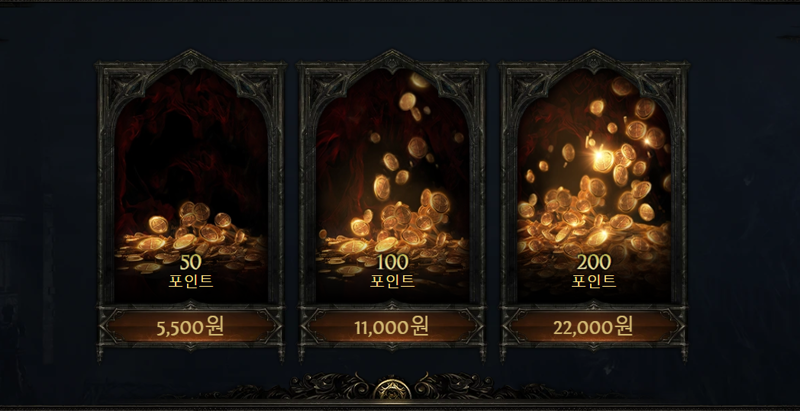Open the dark red empty area of 50-point card
800x411 pixels.
(x=190, y=143)
